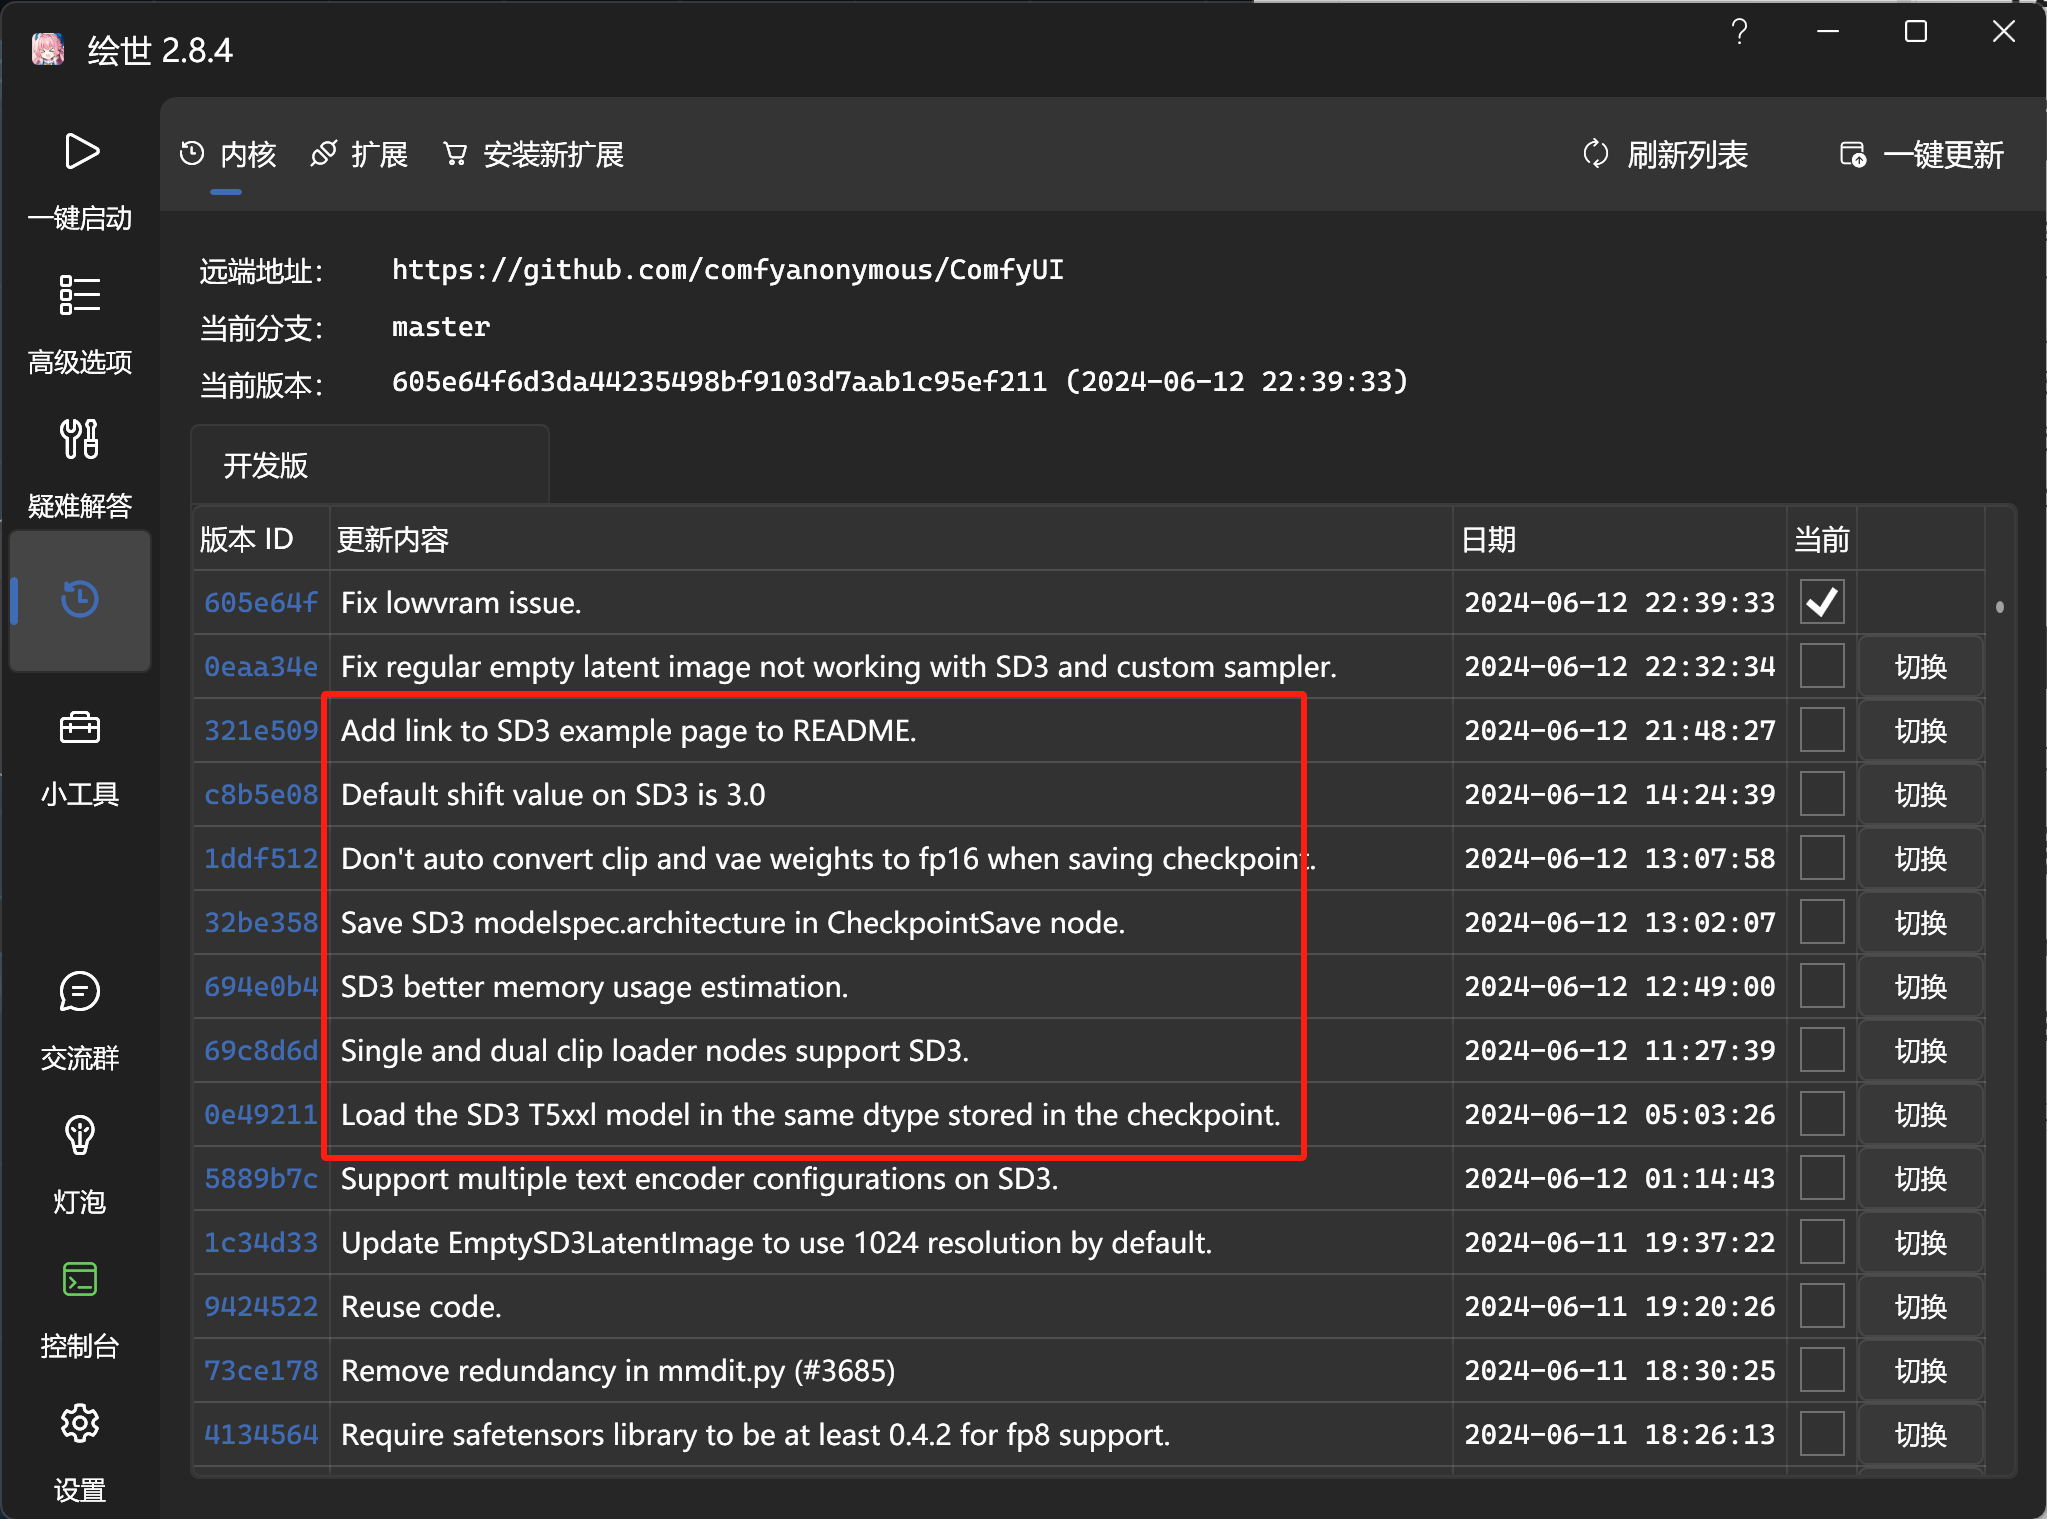Click the 更新内容 column header
The height and width of the screenshot is (1519, 2047).
(891, 539)
